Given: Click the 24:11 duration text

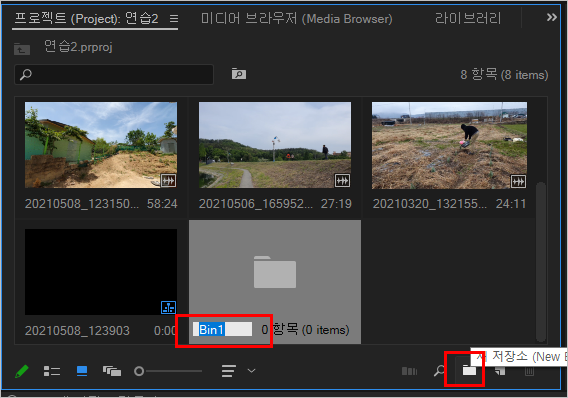Looking at the screenshot, I should pos(511,204).
